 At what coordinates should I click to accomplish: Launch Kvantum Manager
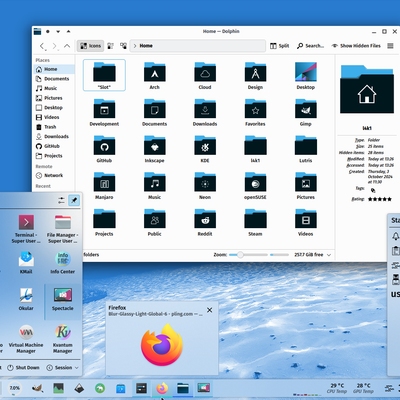pyautogui.click(x=63, y=339)
